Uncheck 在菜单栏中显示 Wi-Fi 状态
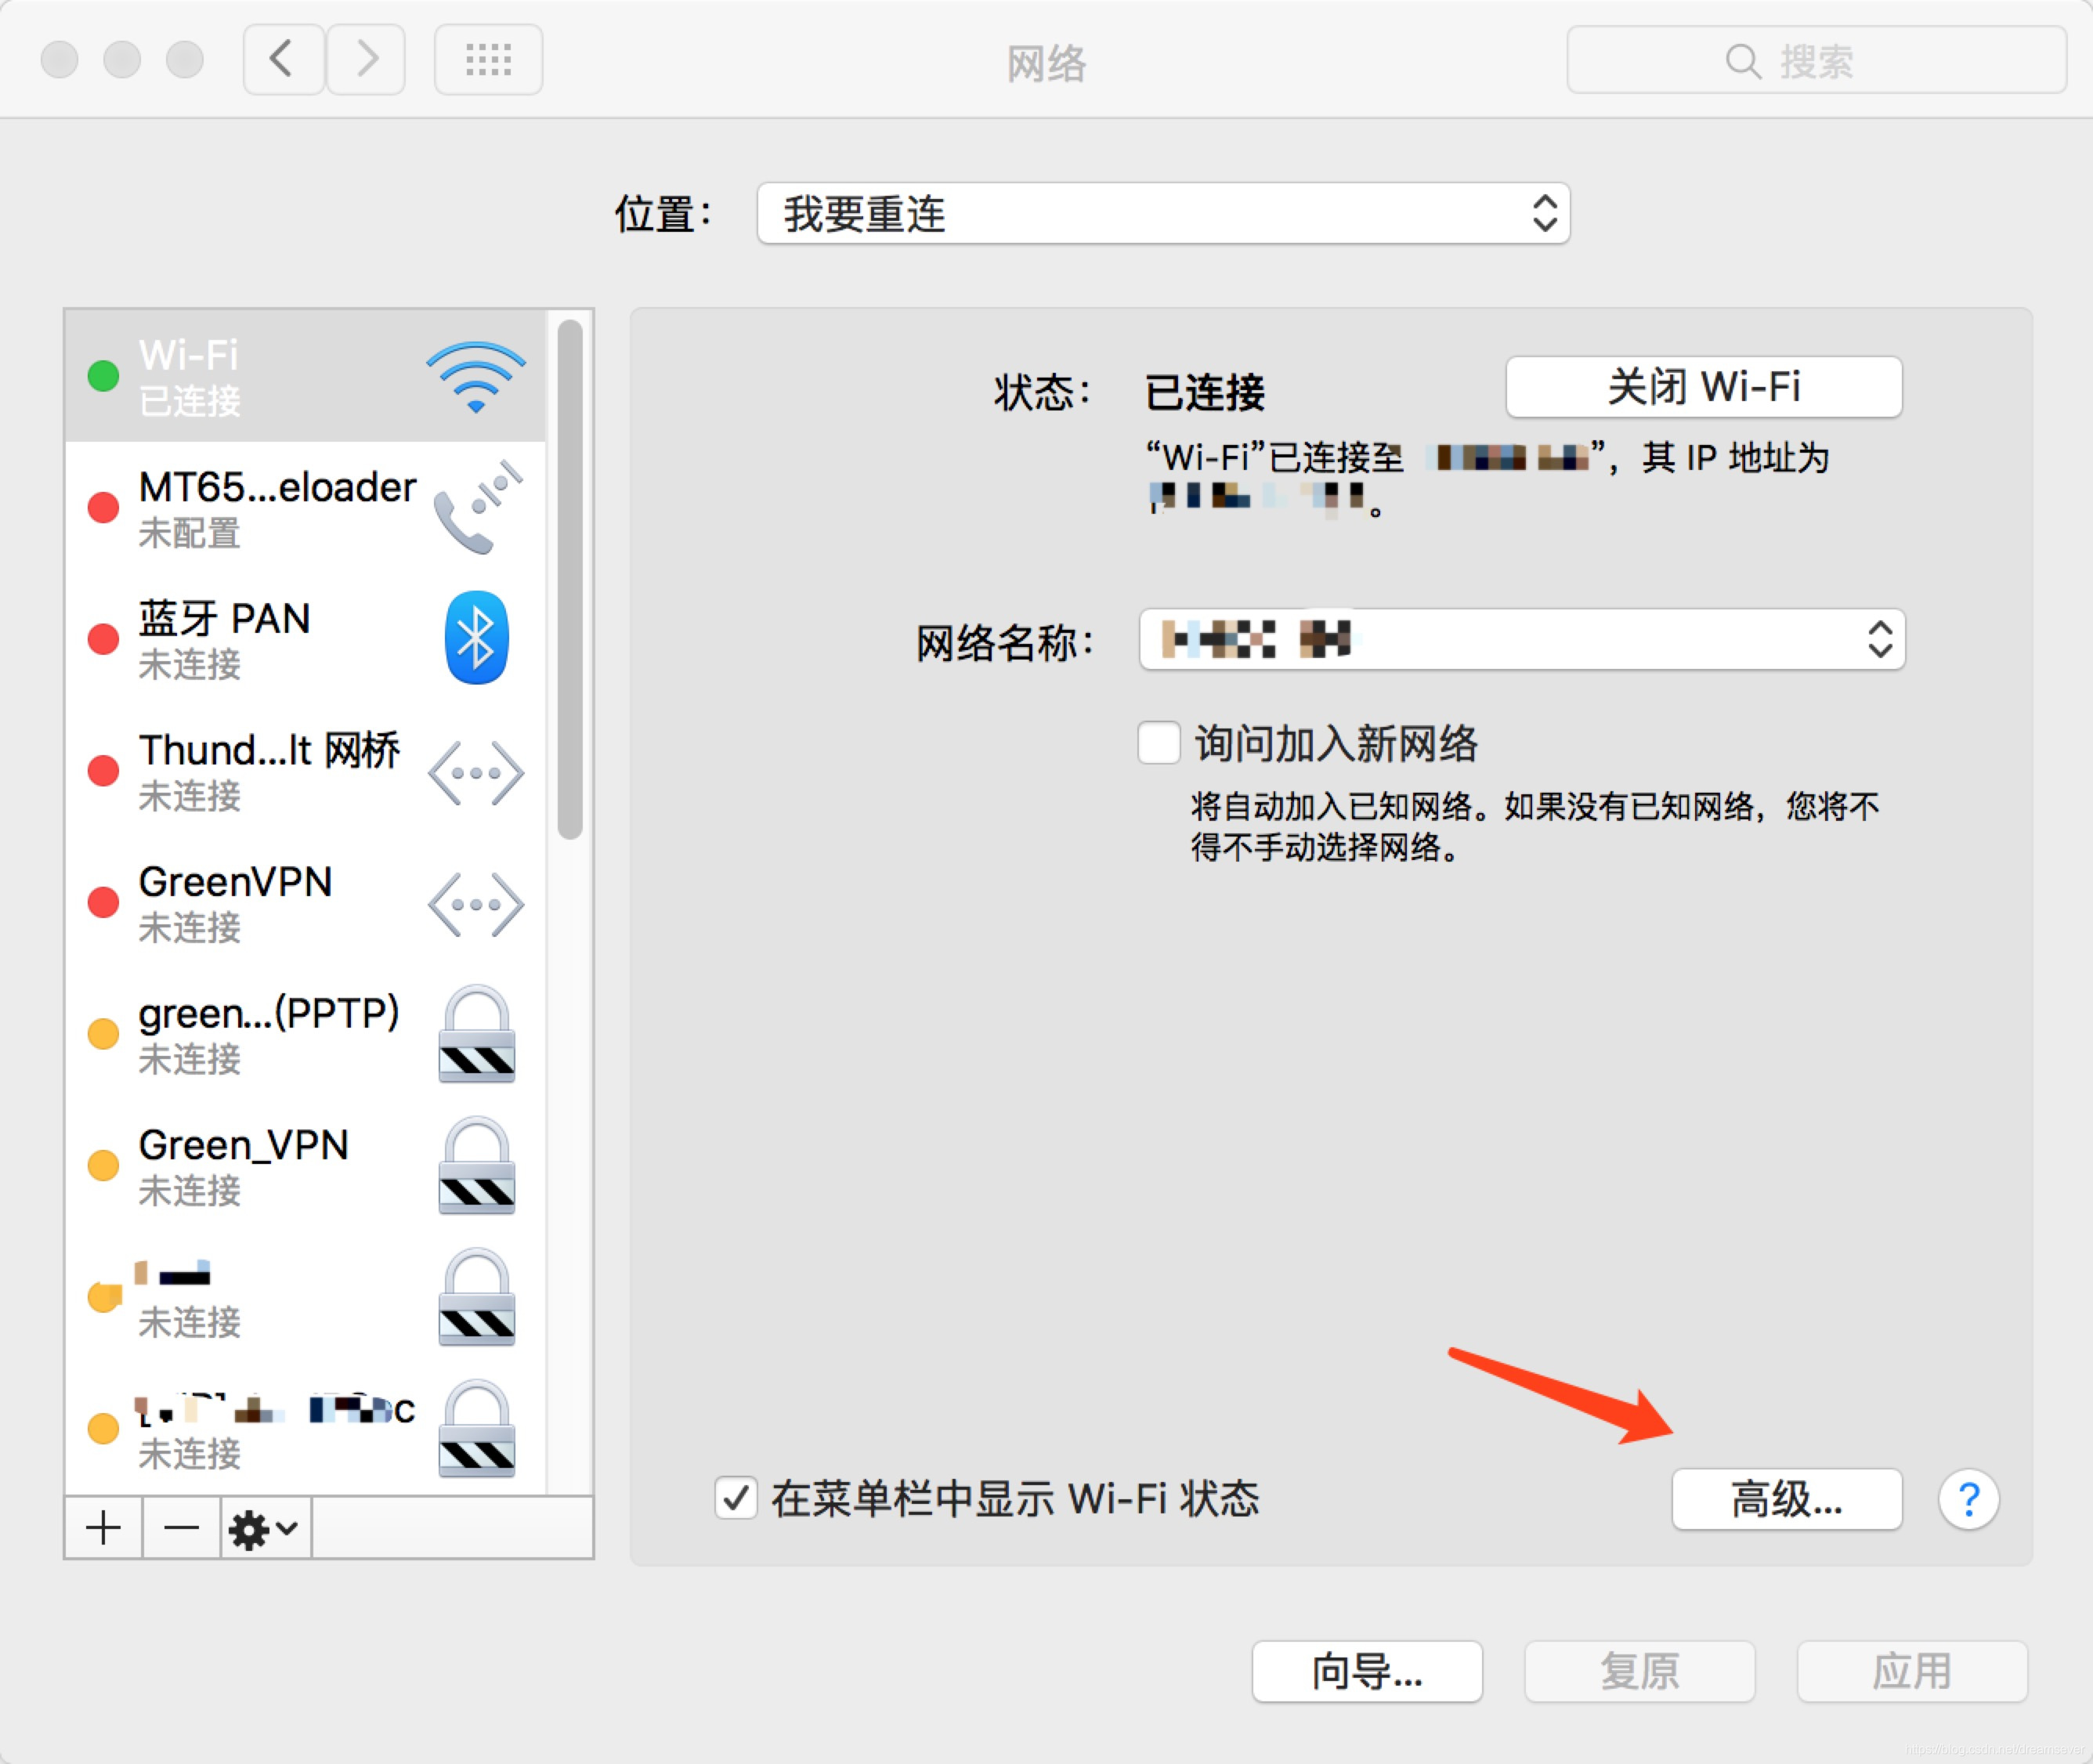Image resolution: width=2093 pixels, height=1764 pixels. (x=736, y=1498)
